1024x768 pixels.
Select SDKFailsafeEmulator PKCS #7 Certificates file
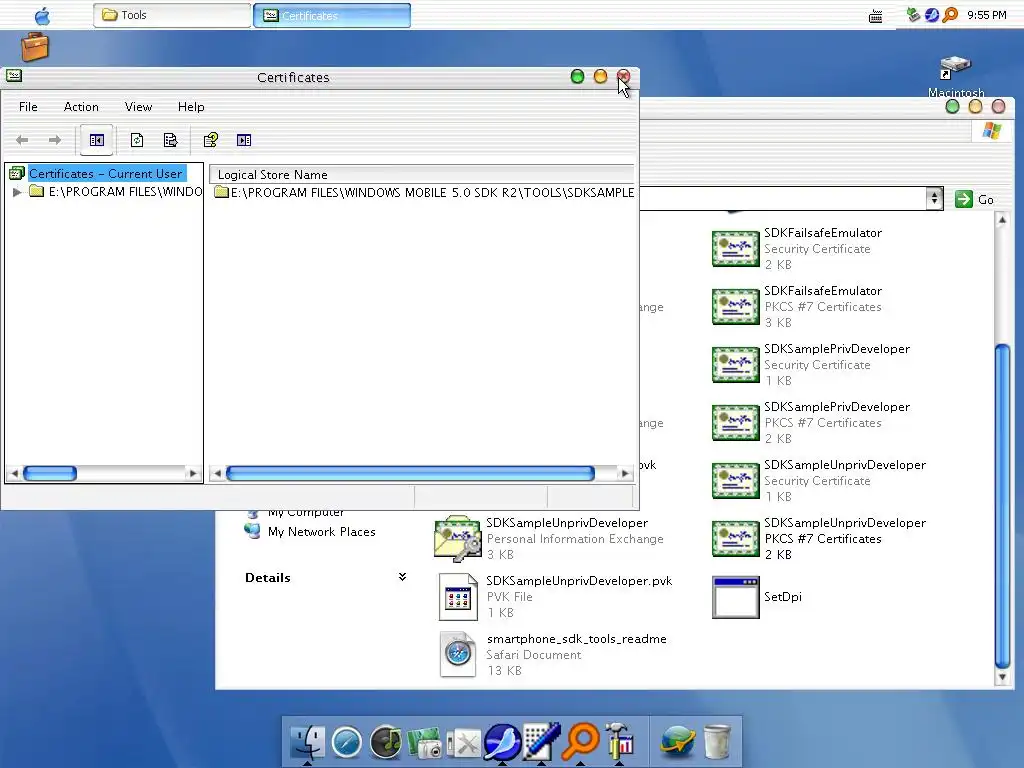(797, 306)
